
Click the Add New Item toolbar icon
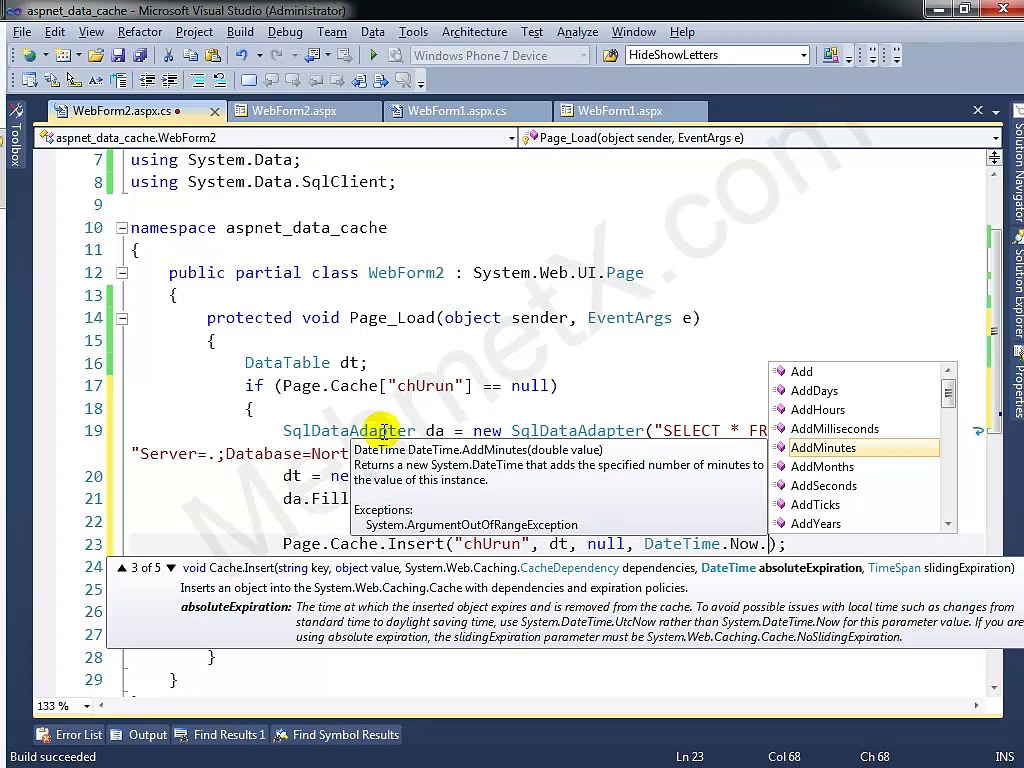[x=63, y=56]
